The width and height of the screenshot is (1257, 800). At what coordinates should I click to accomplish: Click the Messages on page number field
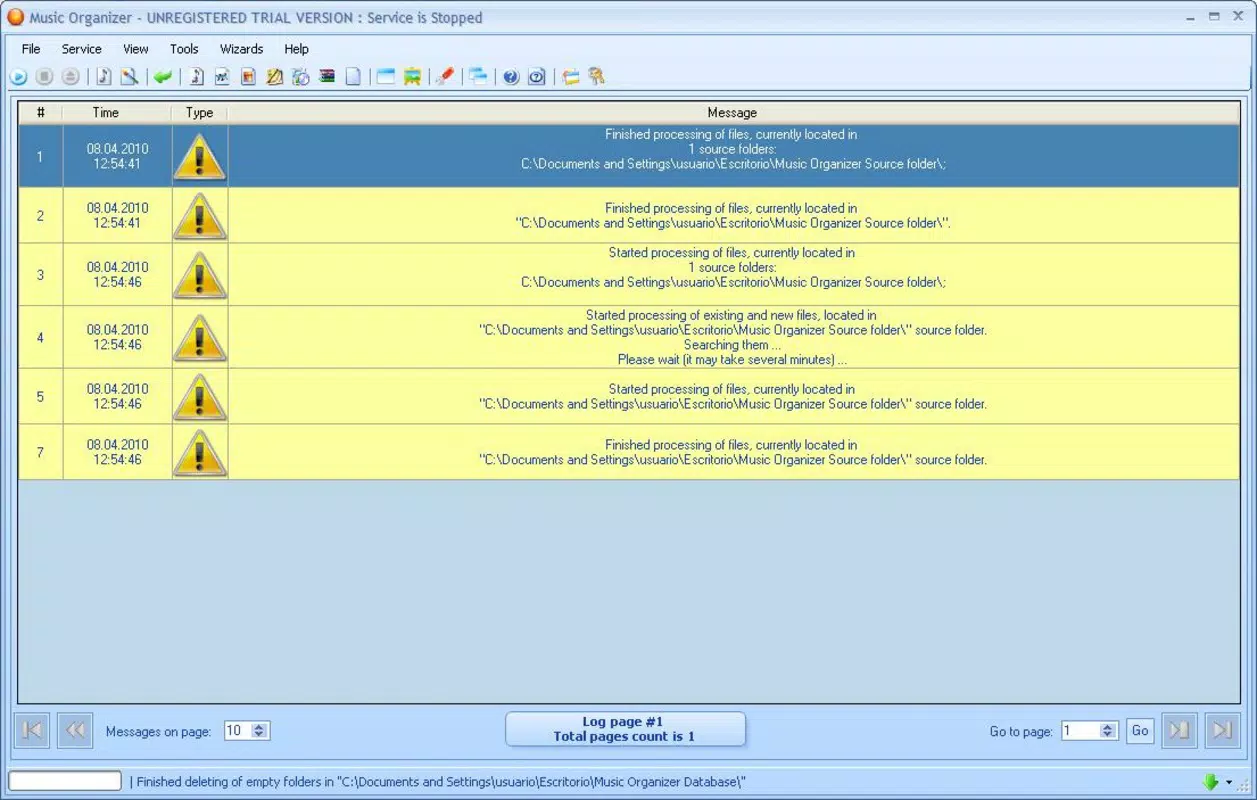(x=237, y=731)
